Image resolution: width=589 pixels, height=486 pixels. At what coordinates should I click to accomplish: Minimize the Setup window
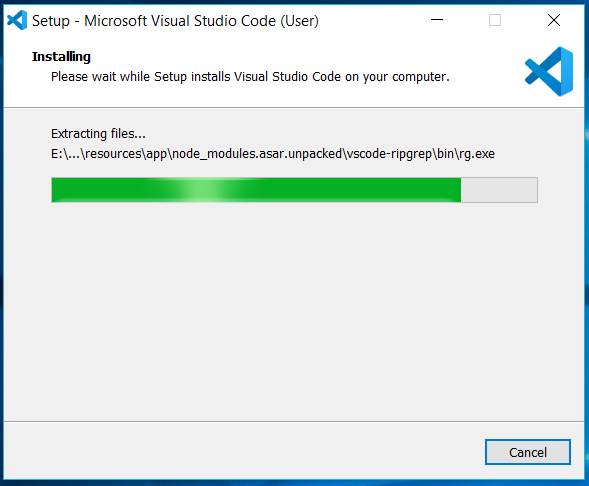tap(436, 20)
